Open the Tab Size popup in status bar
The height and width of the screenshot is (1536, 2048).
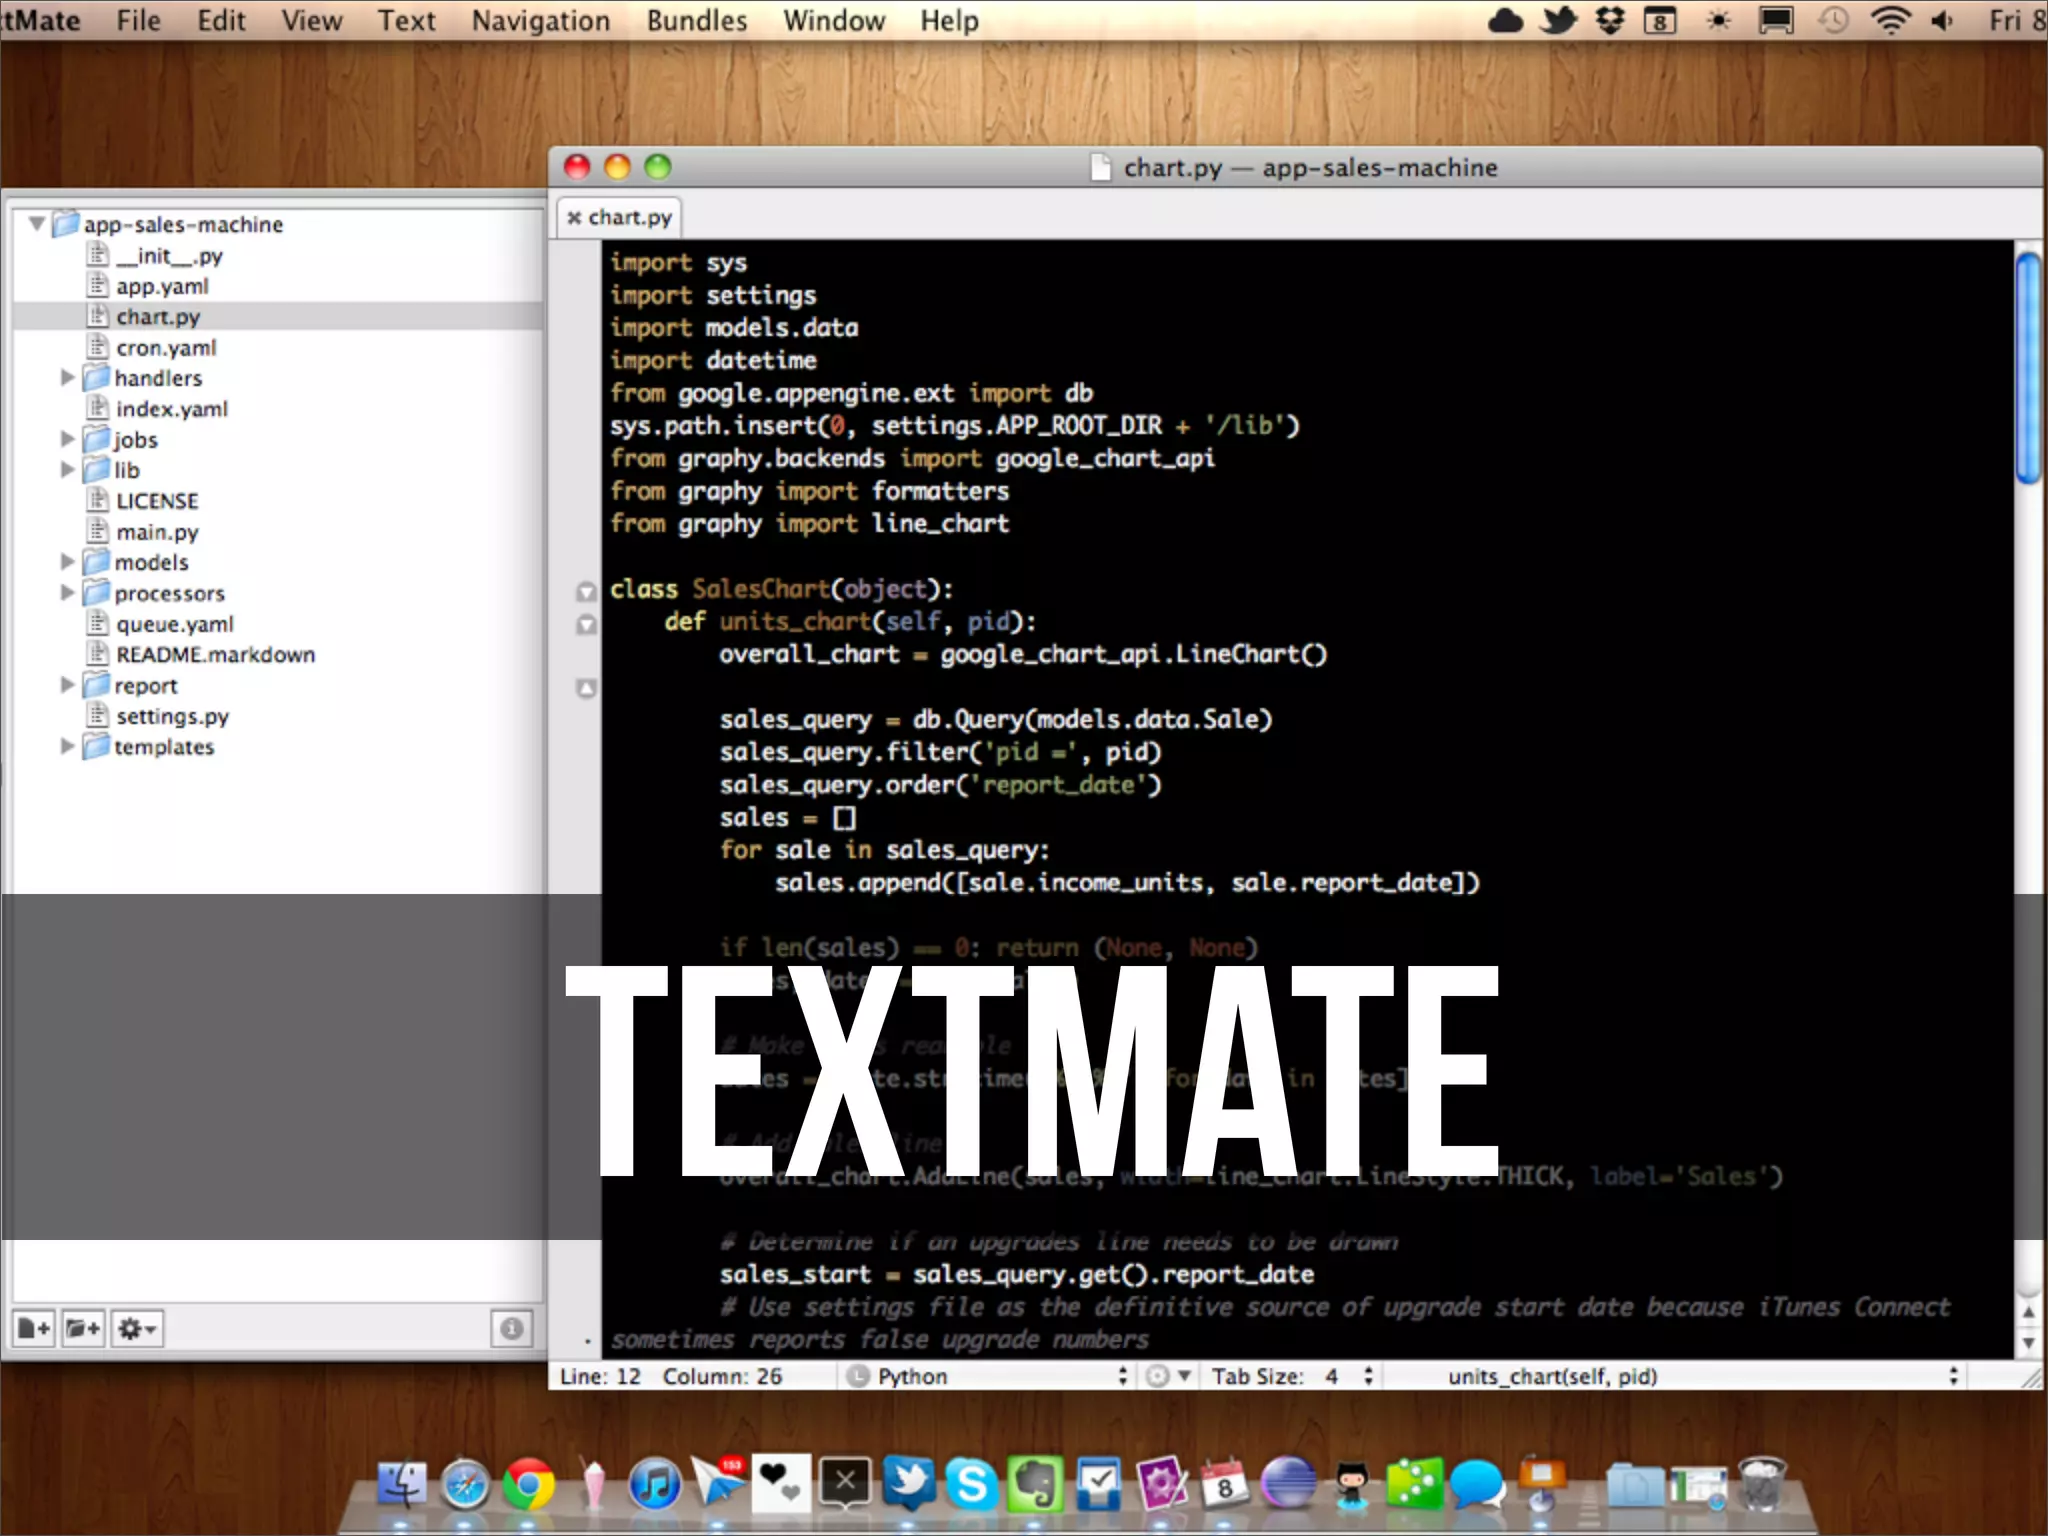point(1292,1376)
